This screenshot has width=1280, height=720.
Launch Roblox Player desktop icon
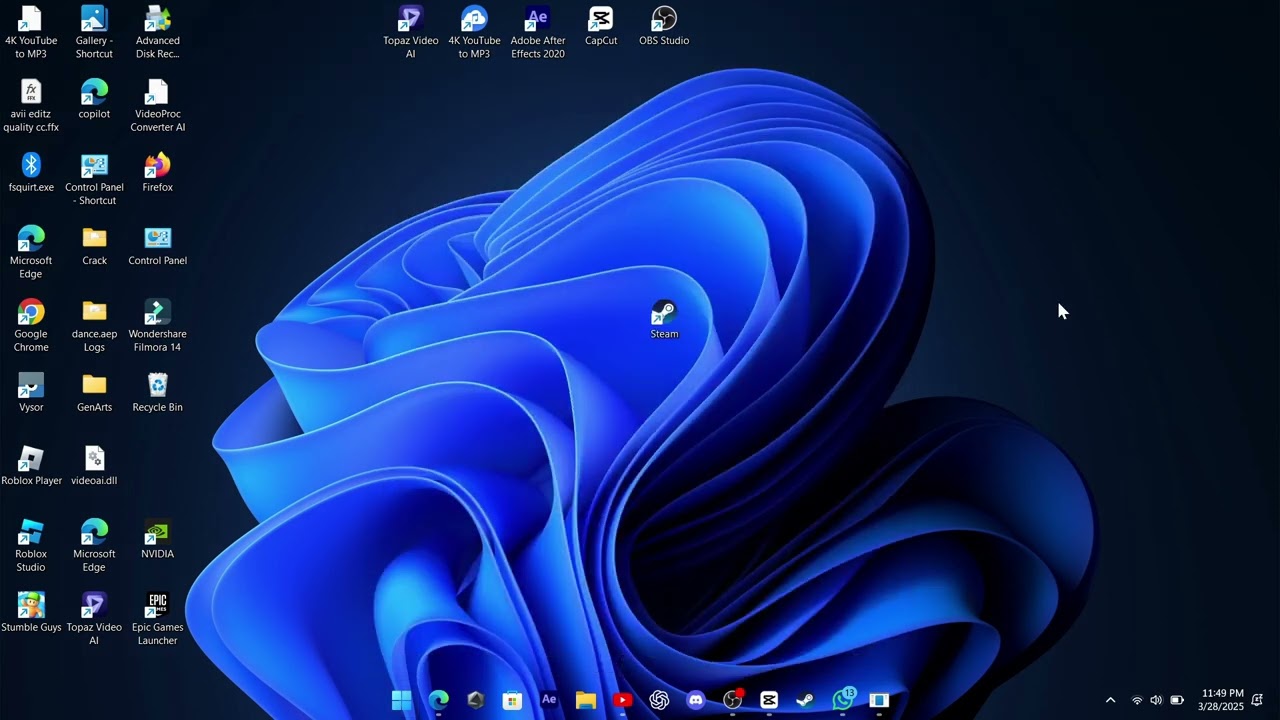(x=31, y=465)
